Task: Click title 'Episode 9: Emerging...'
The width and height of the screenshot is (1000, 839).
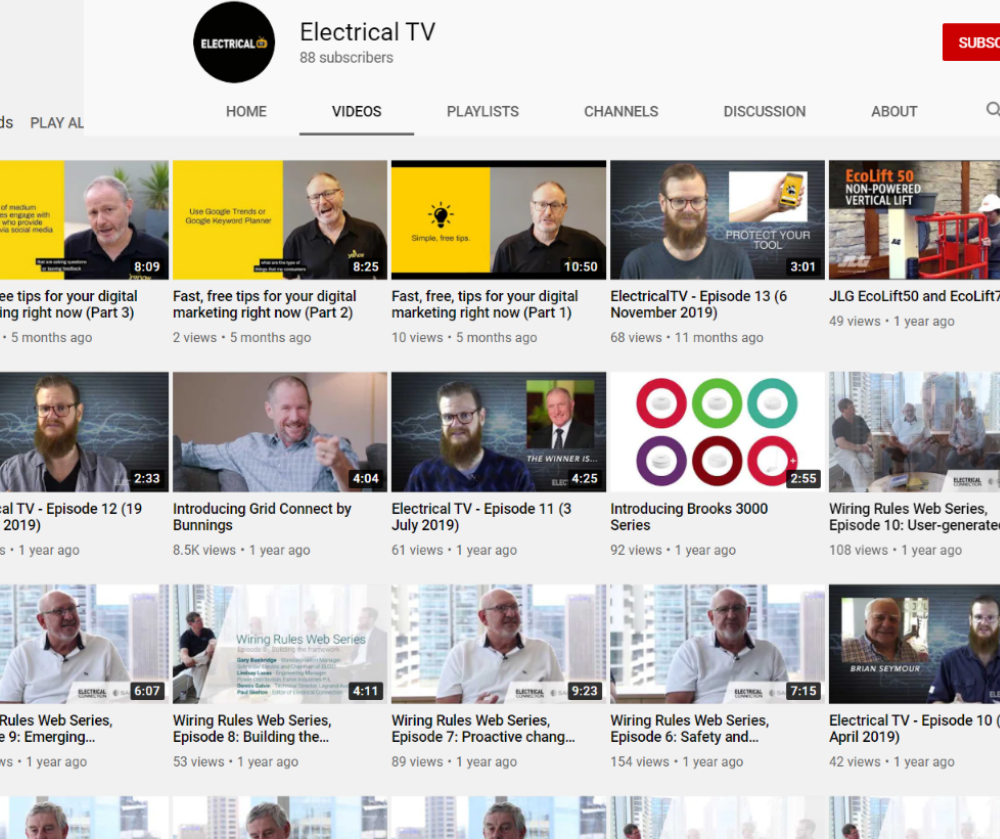Action: click(56, 729)
